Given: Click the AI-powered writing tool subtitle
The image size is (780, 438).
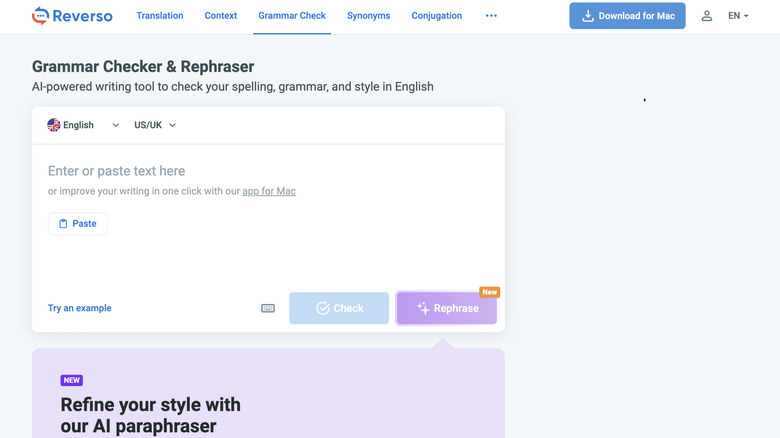Looking at the screenshot, I should coord(232,87).
